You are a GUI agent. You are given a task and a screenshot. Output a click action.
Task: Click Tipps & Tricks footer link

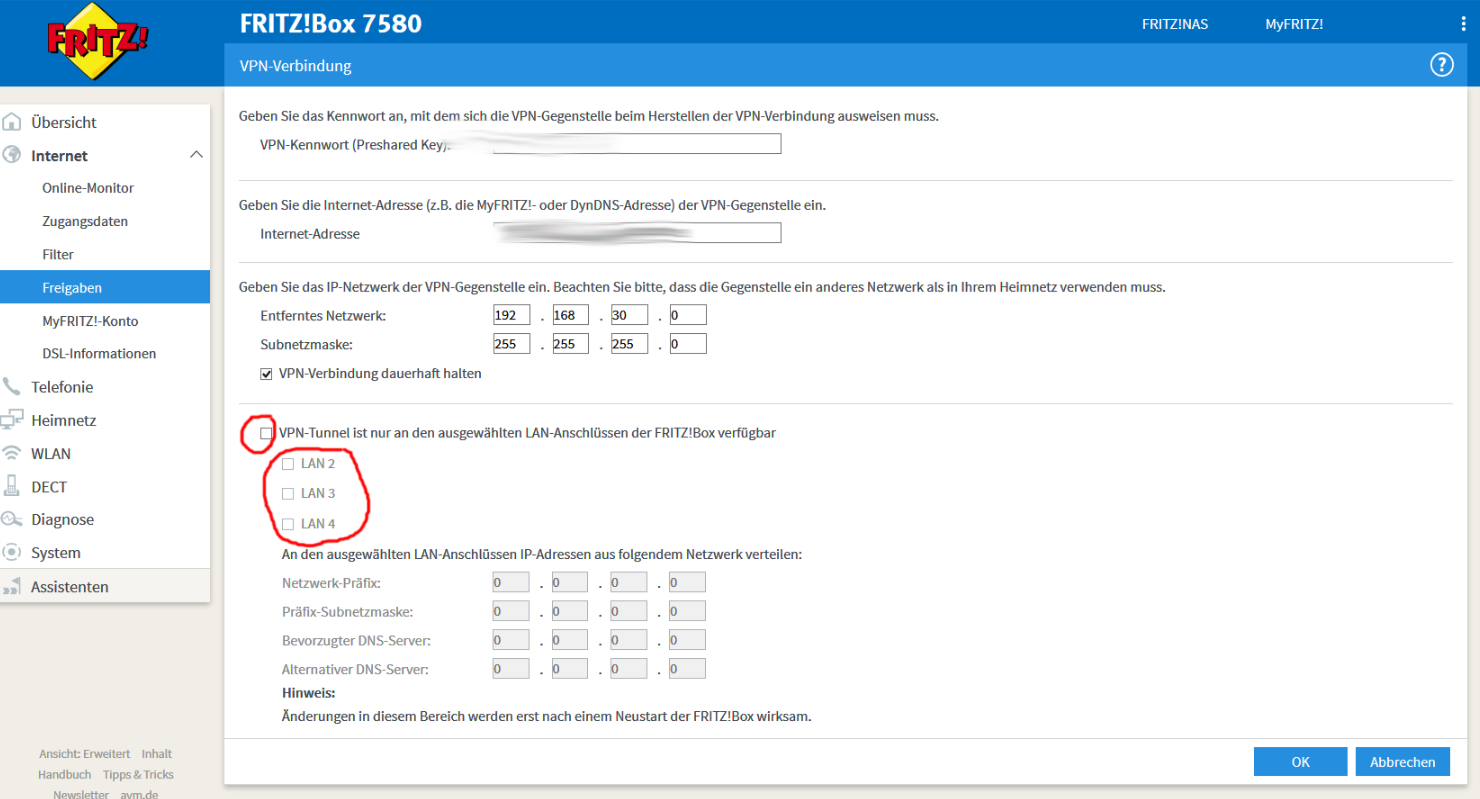(x=138, y=774)
